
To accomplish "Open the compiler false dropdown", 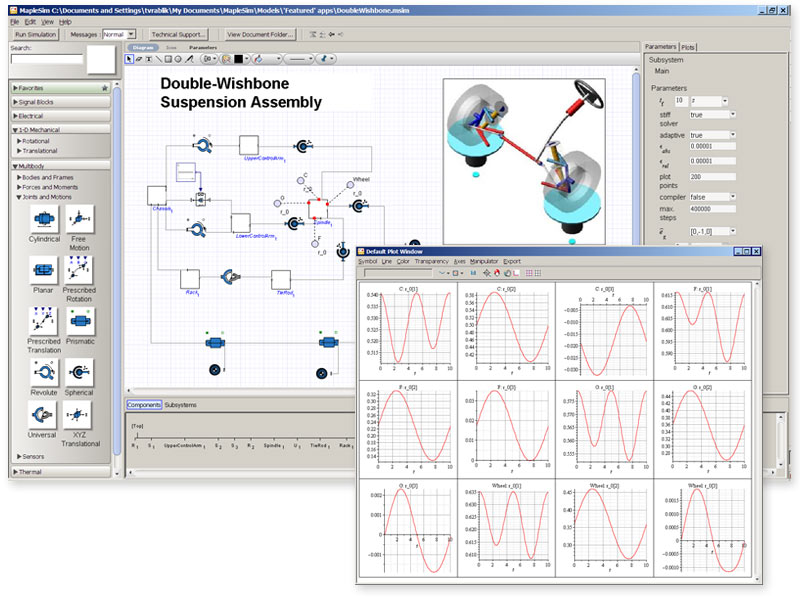I will [712, 197].
